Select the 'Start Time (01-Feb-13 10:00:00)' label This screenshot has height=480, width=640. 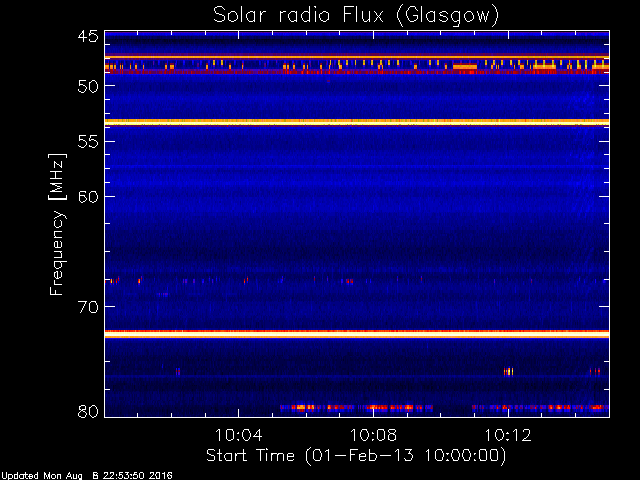(x=356, y=456)
